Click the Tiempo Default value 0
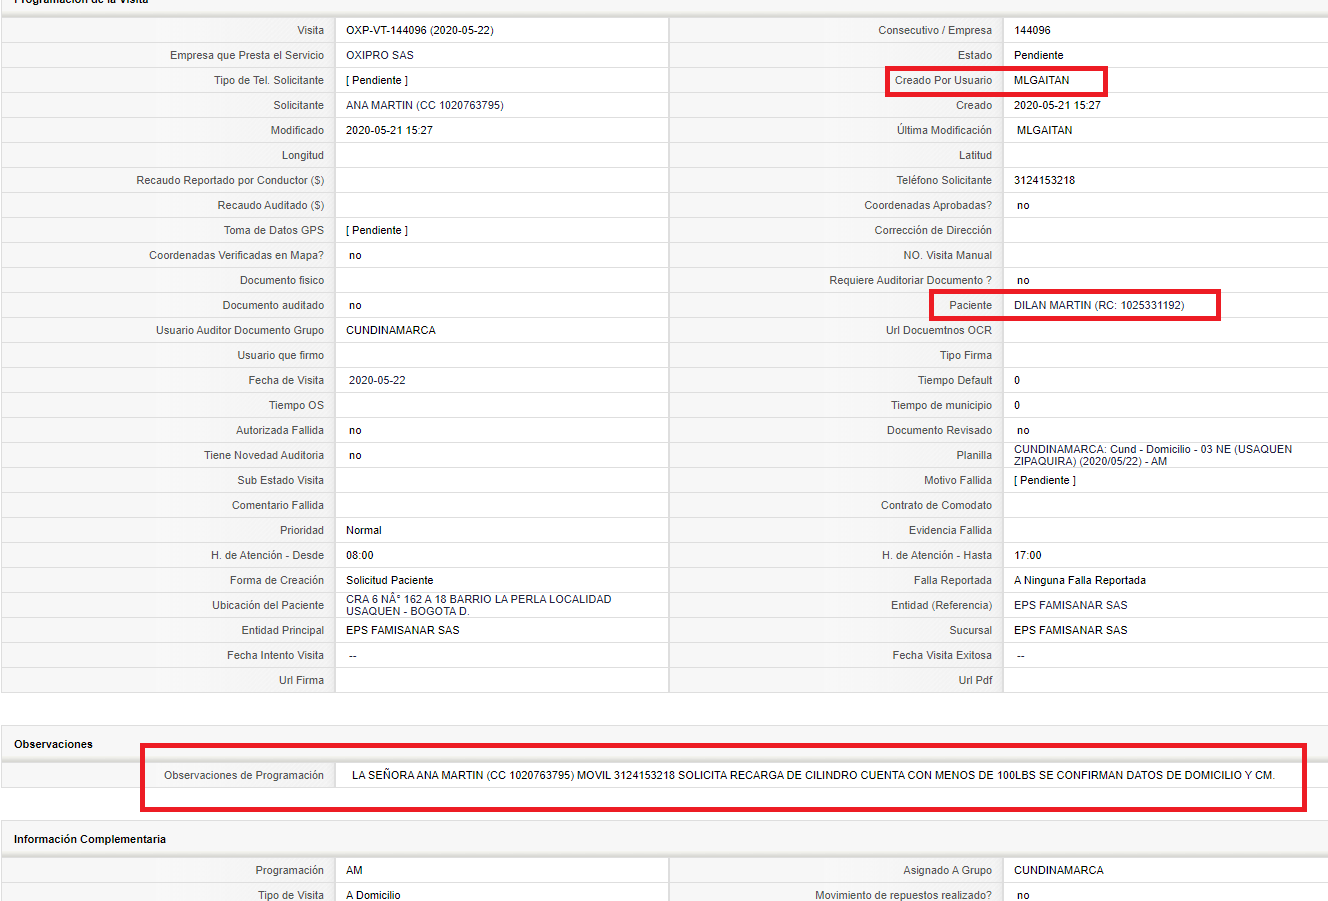 [1017, 380]
